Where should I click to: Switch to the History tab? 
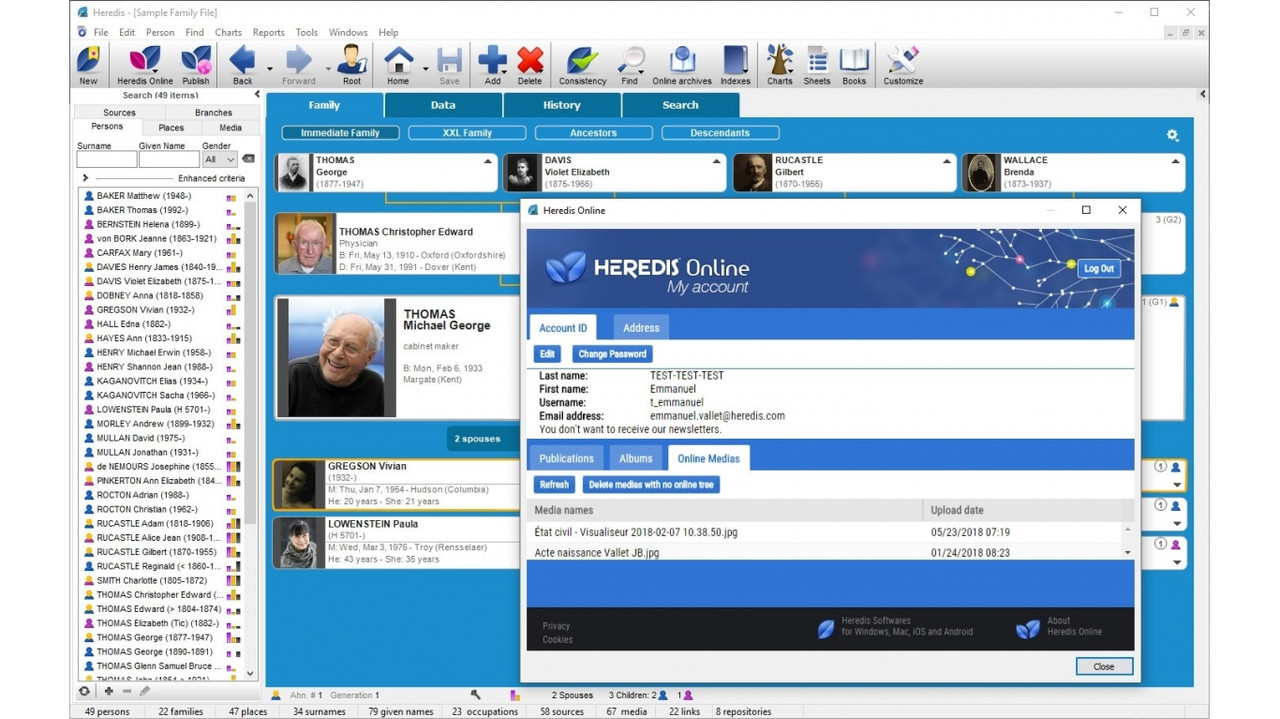click(562, 105)
